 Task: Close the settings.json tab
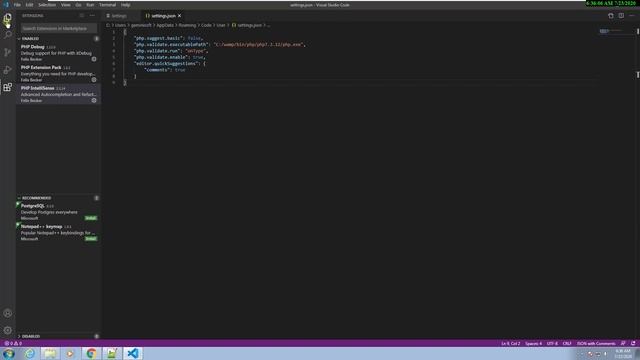(x=179, y=16)
